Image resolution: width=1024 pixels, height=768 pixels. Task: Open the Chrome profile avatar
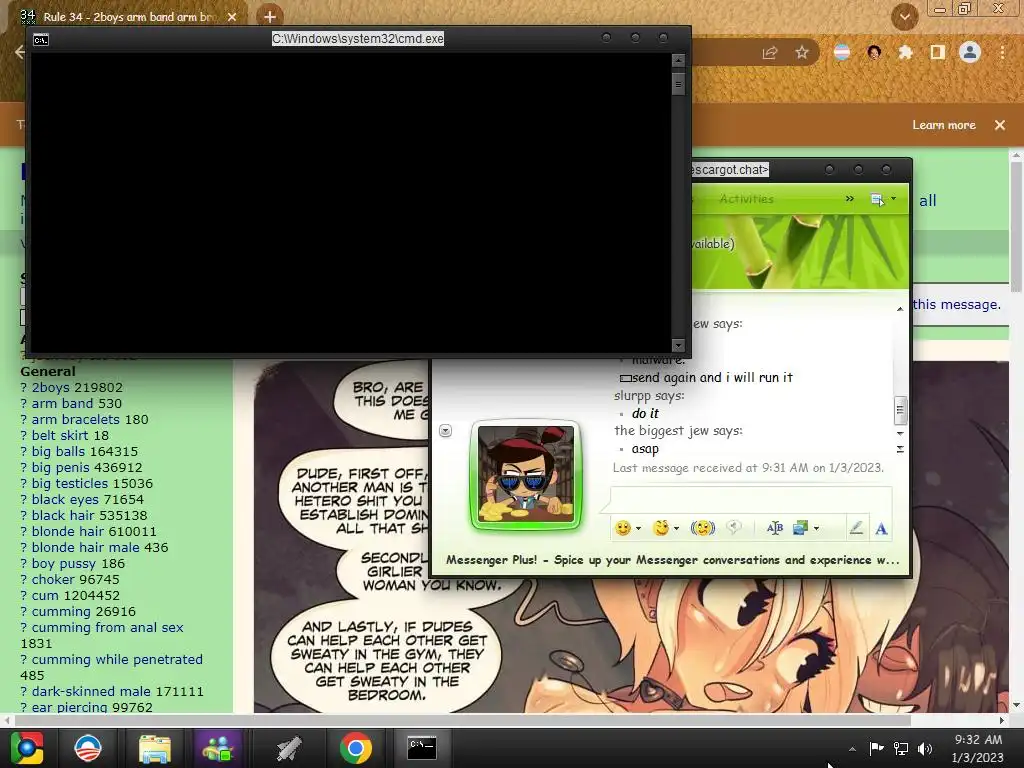pyautogui.click(x=970, y=52)
